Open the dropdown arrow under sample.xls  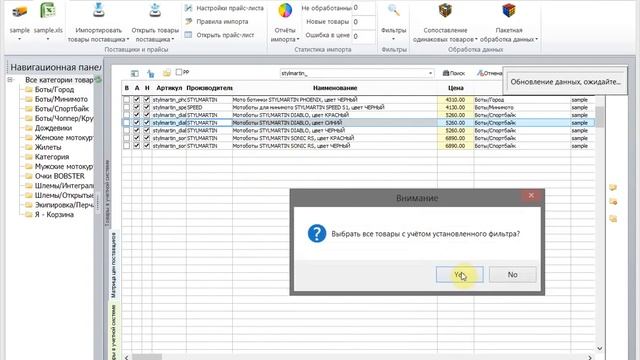pos(48,39)
